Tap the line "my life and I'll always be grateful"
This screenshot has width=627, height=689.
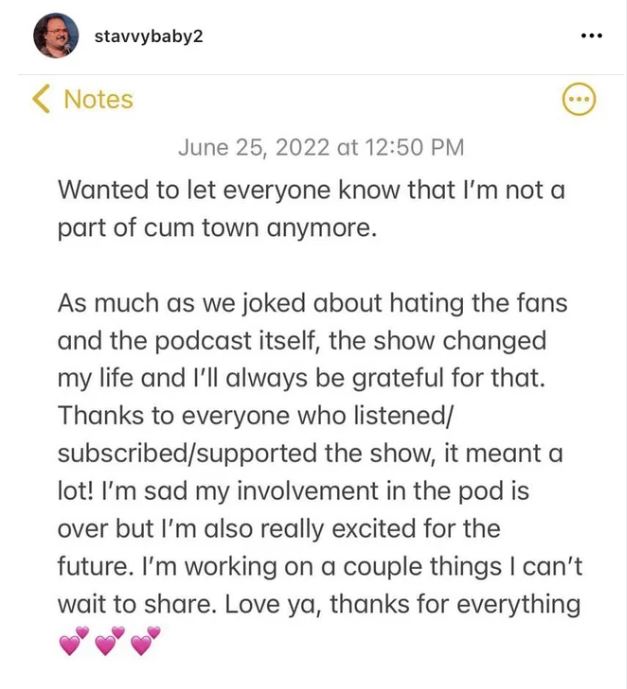coord(301,379)
